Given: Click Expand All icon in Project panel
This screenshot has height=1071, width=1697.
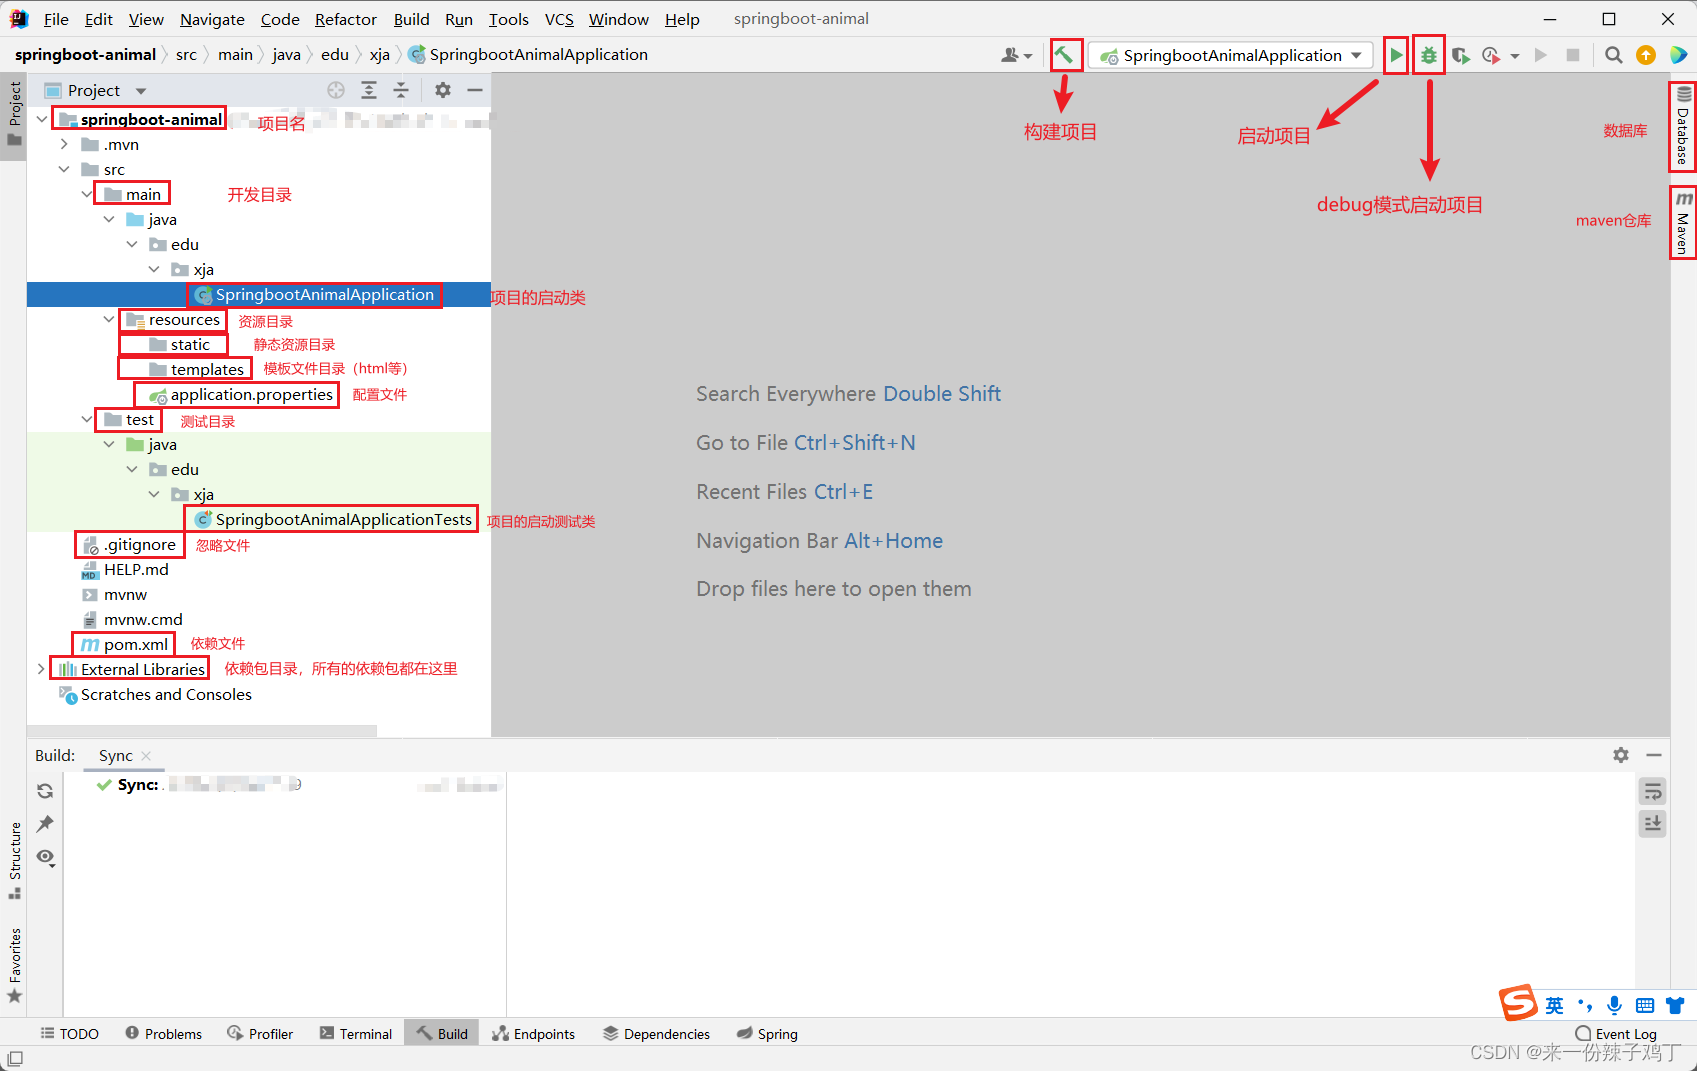Looking at the screenshot, I should (x=369, y=90).
